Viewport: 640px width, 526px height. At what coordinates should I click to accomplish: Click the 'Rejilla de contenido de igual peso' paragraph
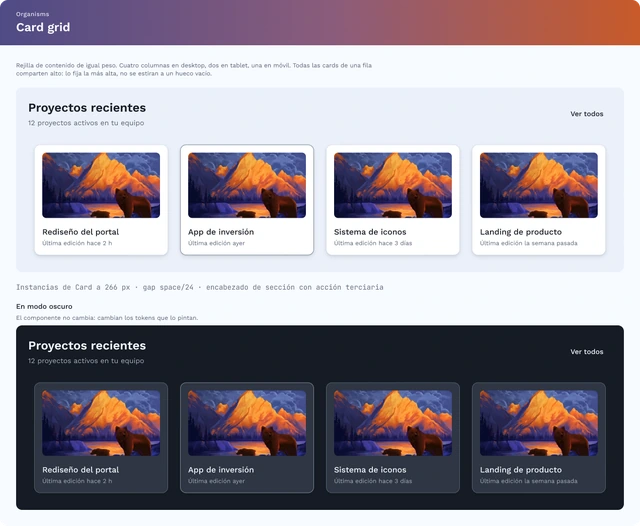194,69
